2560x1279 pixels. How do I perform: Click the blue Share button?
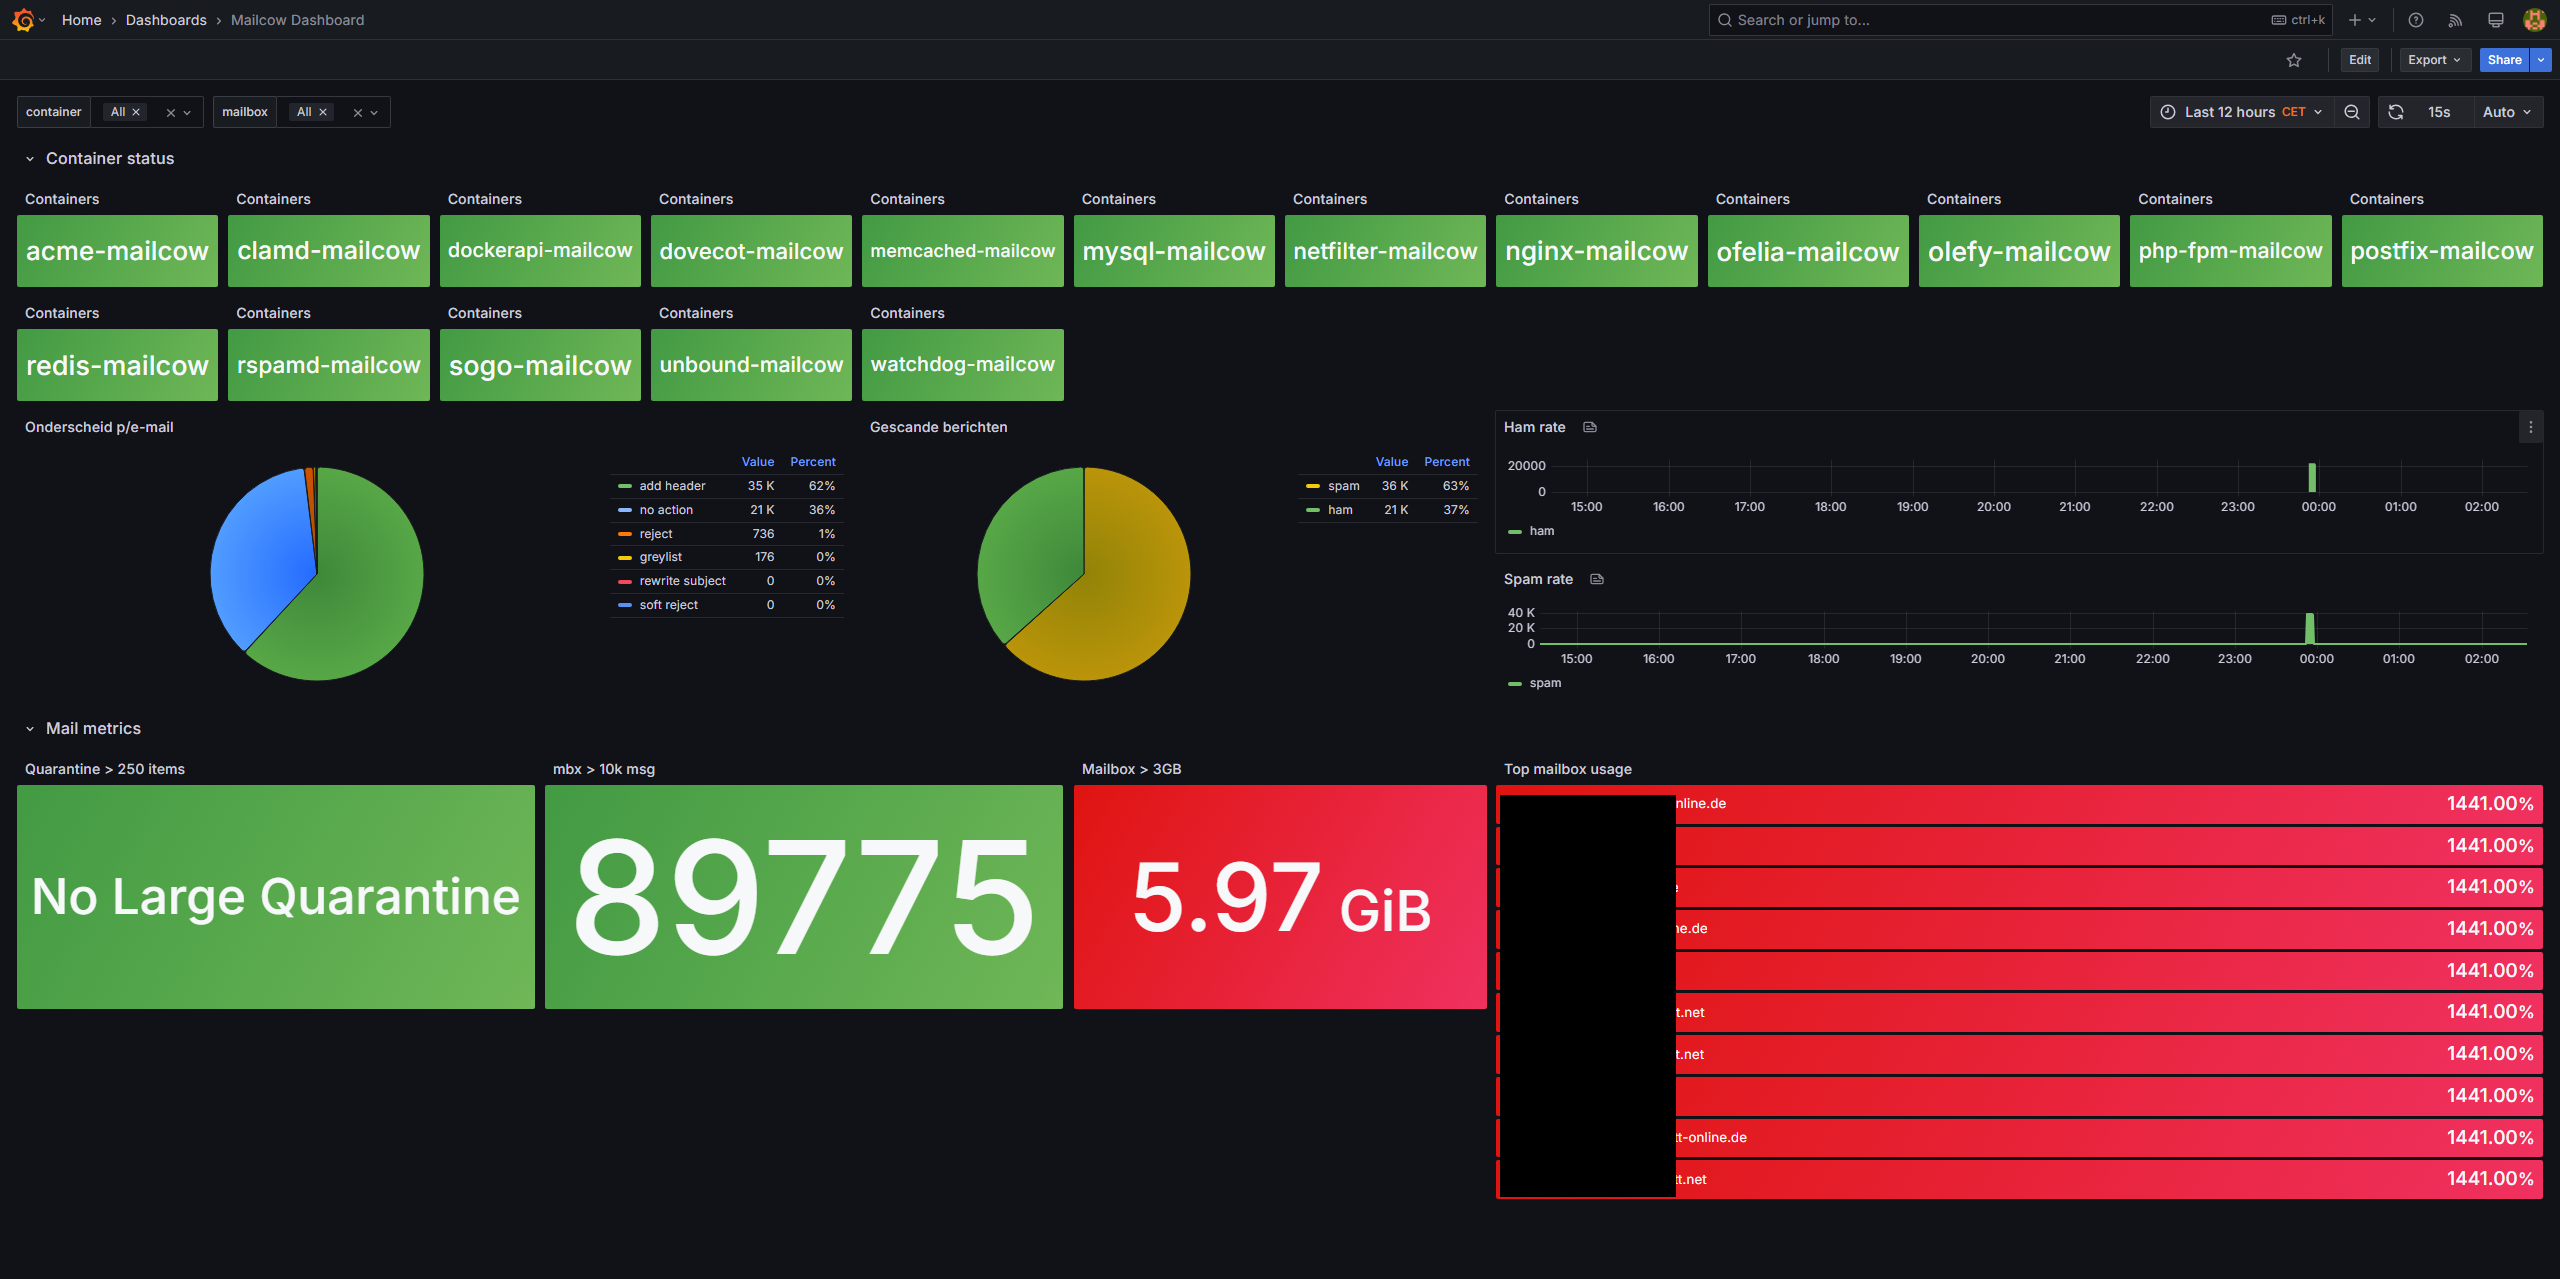2504,60
